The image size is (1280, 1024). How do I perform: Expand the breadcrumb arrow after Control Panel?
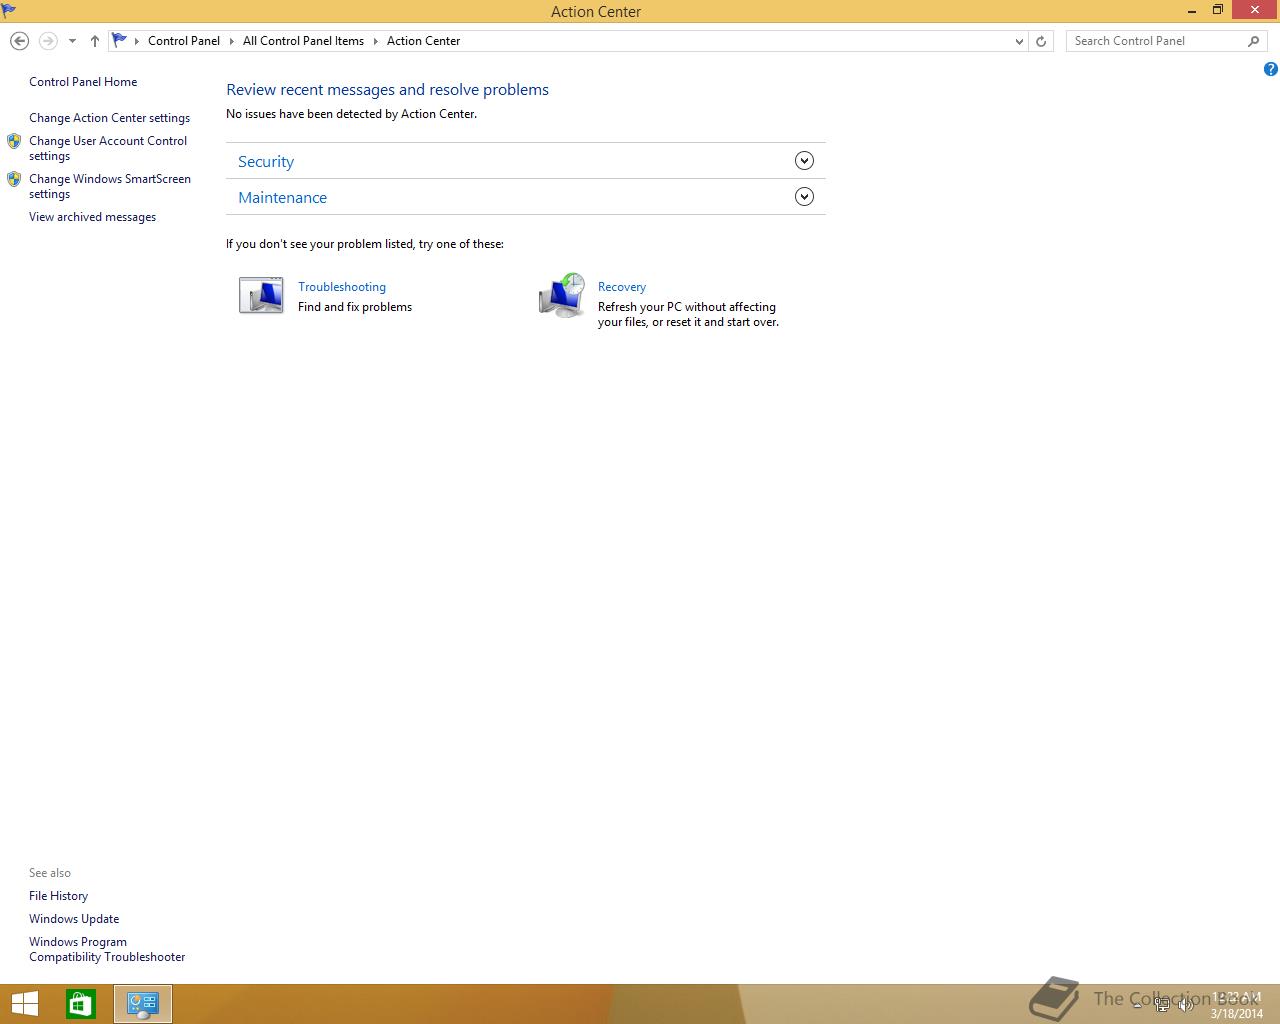pos(232,41)
